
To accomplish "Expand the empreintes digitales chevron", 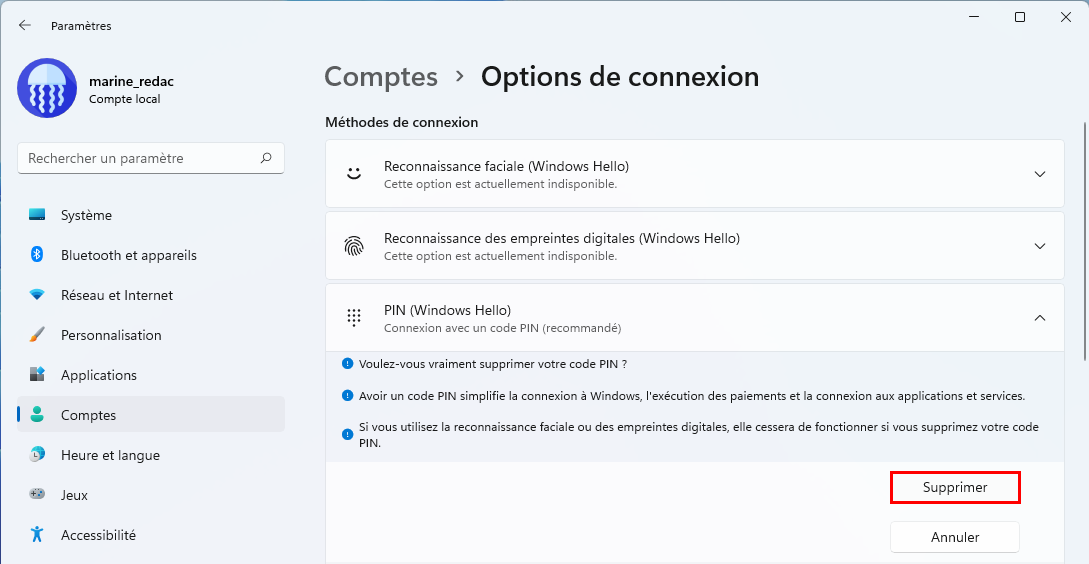I will (1040, 246).
